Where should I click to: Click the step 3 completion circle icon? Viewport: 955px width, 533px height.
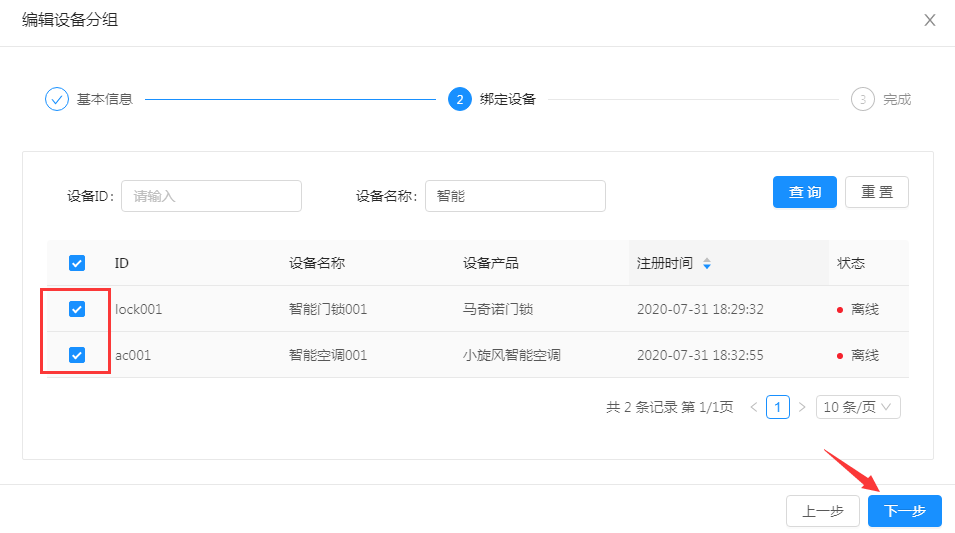(862, 99)
